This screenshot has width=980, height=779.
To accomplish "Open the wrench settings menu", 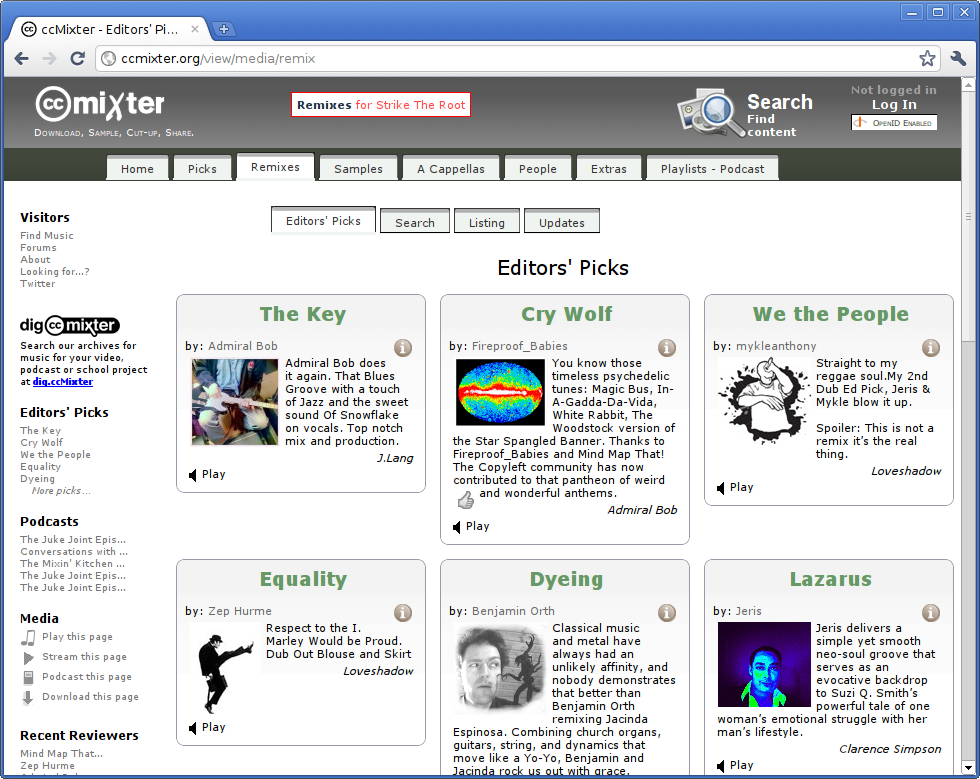I will (x=958, y=58).
